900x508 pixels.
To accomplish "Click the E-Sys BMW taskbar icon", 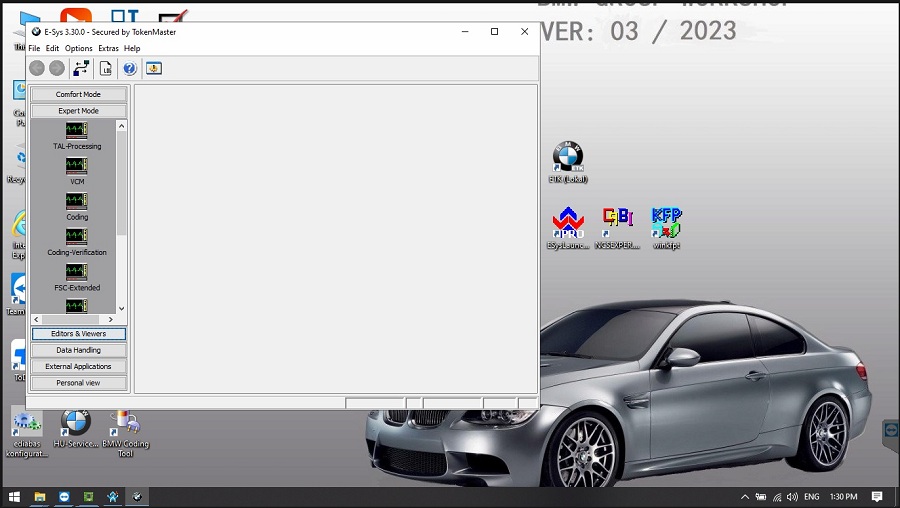I will click(137, 497).
